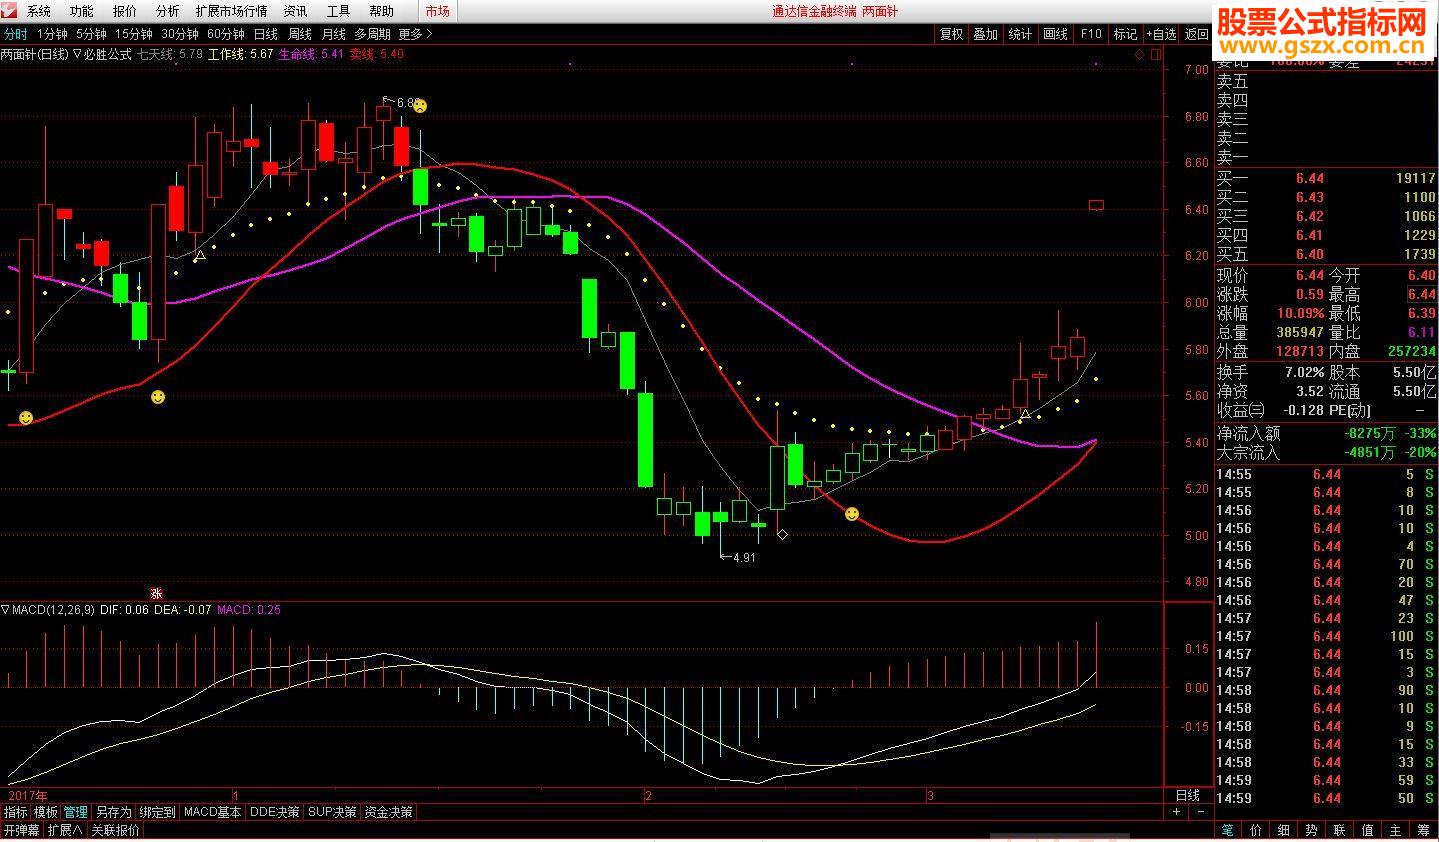Zoom out using the minus button
The image size is (1439, 842).
[x=1201, y=812]
